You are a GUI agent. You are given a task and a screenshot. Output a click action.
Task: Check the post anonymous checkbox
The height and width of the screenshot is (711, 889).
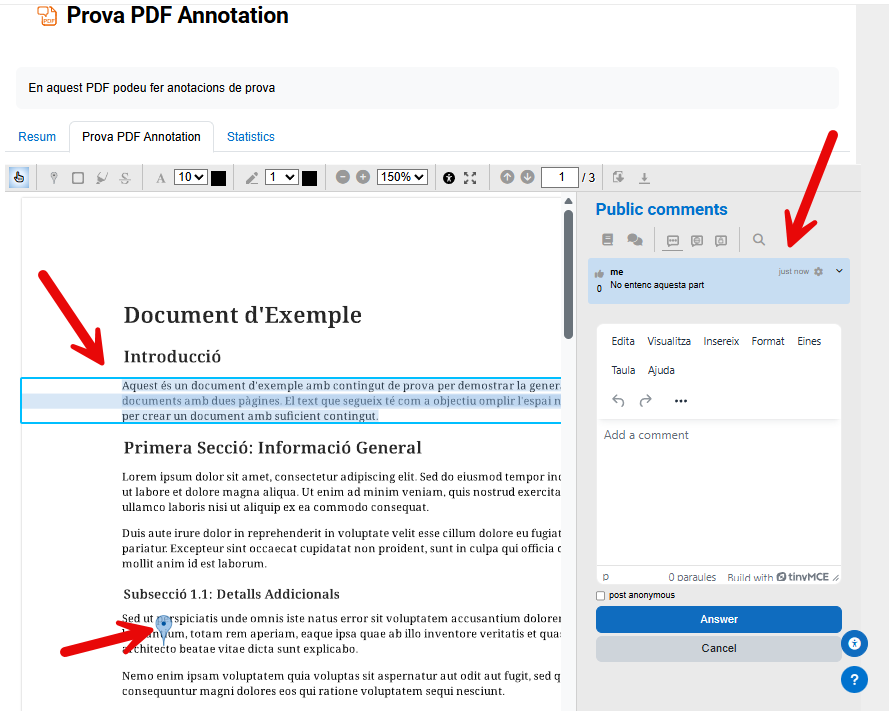(x=601, y=596)
